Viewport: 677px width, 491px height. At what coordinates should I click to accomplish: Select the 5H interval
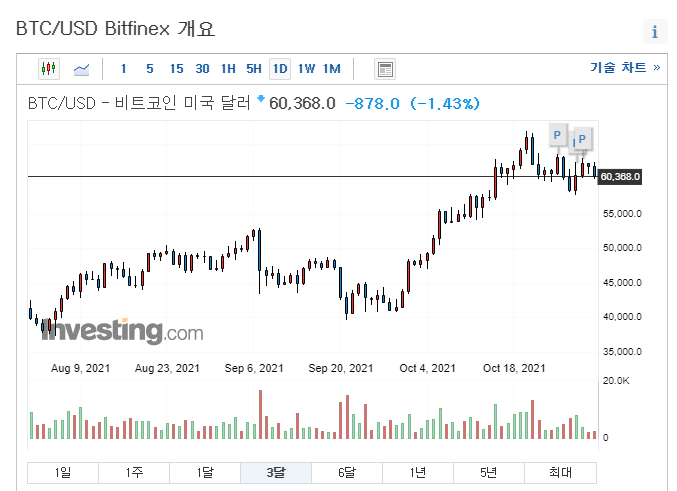(x=254, y=69)
